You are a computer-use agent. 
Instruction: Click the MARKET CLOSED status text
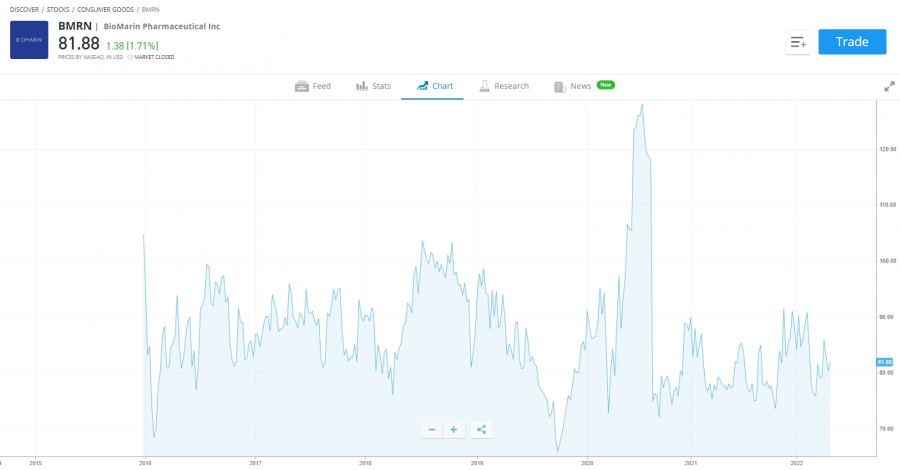point(154,57)
